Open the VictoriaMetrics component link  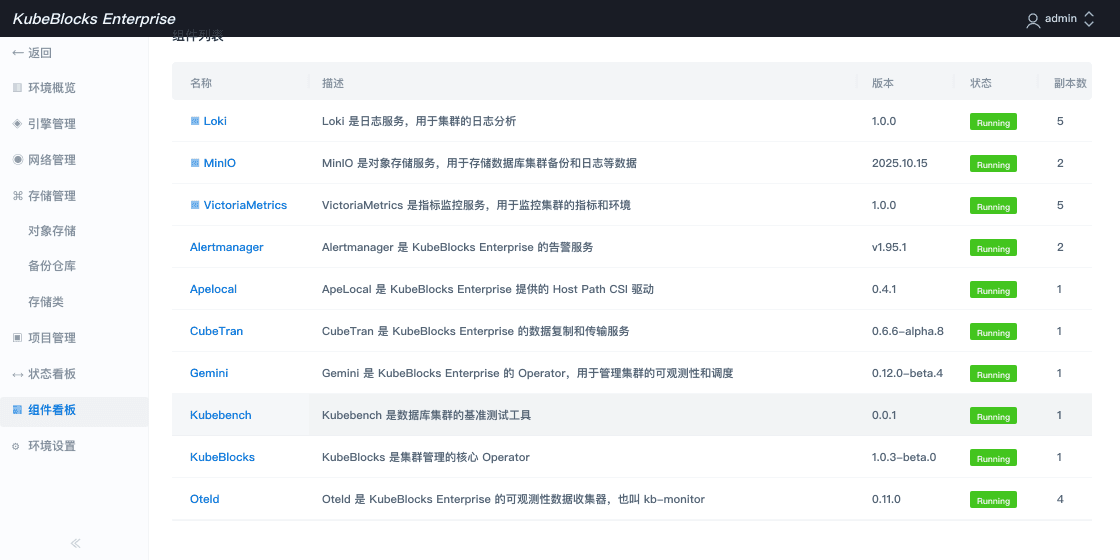pyautogui.click(x=245, y=206)
